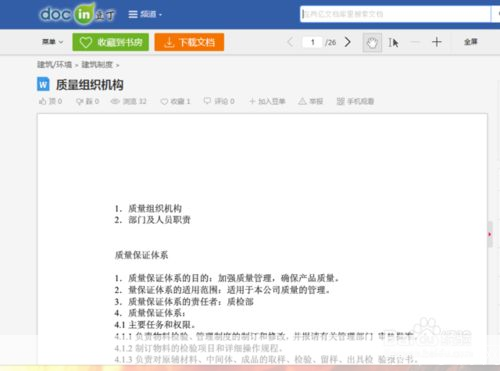Click the red-arrow side panel handle
The image size is (500, 371).
point(490,234)
